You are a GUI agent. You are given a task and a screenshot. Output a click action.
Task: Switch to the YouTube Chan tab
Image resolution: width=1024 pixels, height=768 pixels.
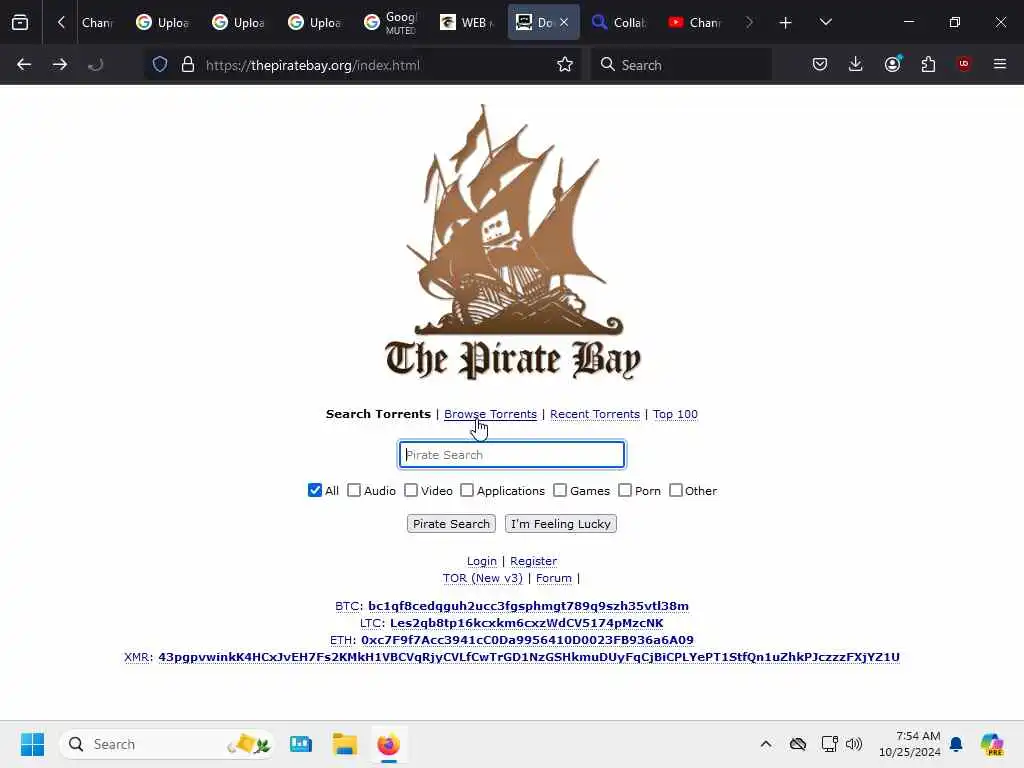point(694,23)
